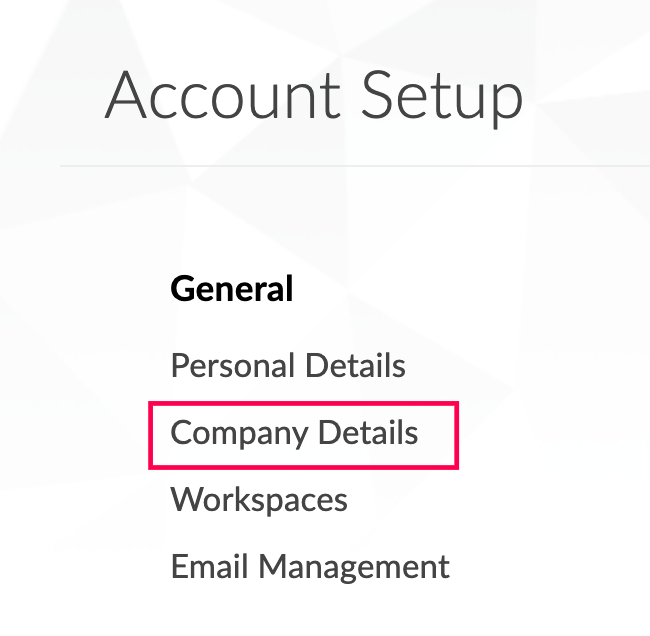Screen dimensions: 650x636
Task: Open Email Management settings
Action: [310, 567]
